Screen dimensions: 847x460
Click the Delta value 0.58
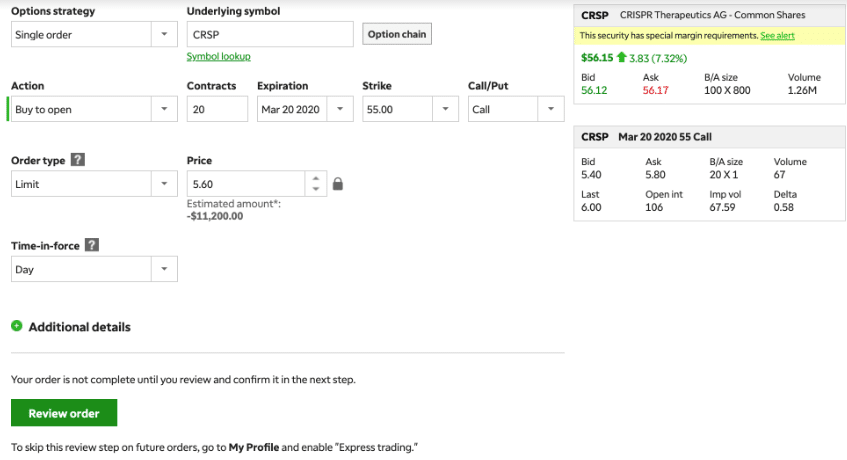tap(783, 207)
